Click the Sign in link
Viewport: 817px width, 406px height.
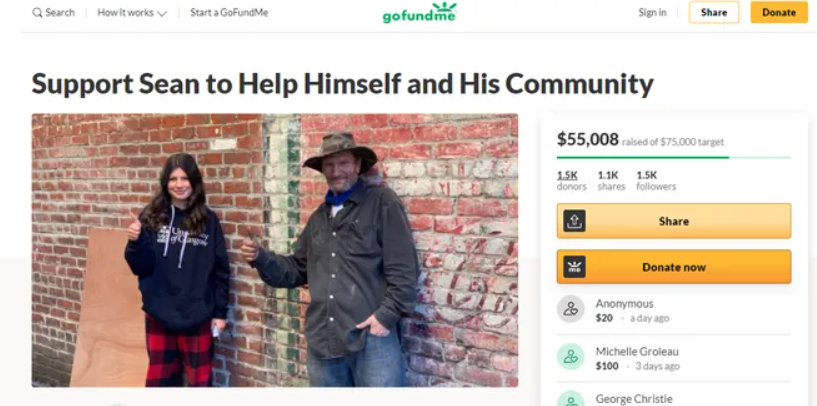652,13
